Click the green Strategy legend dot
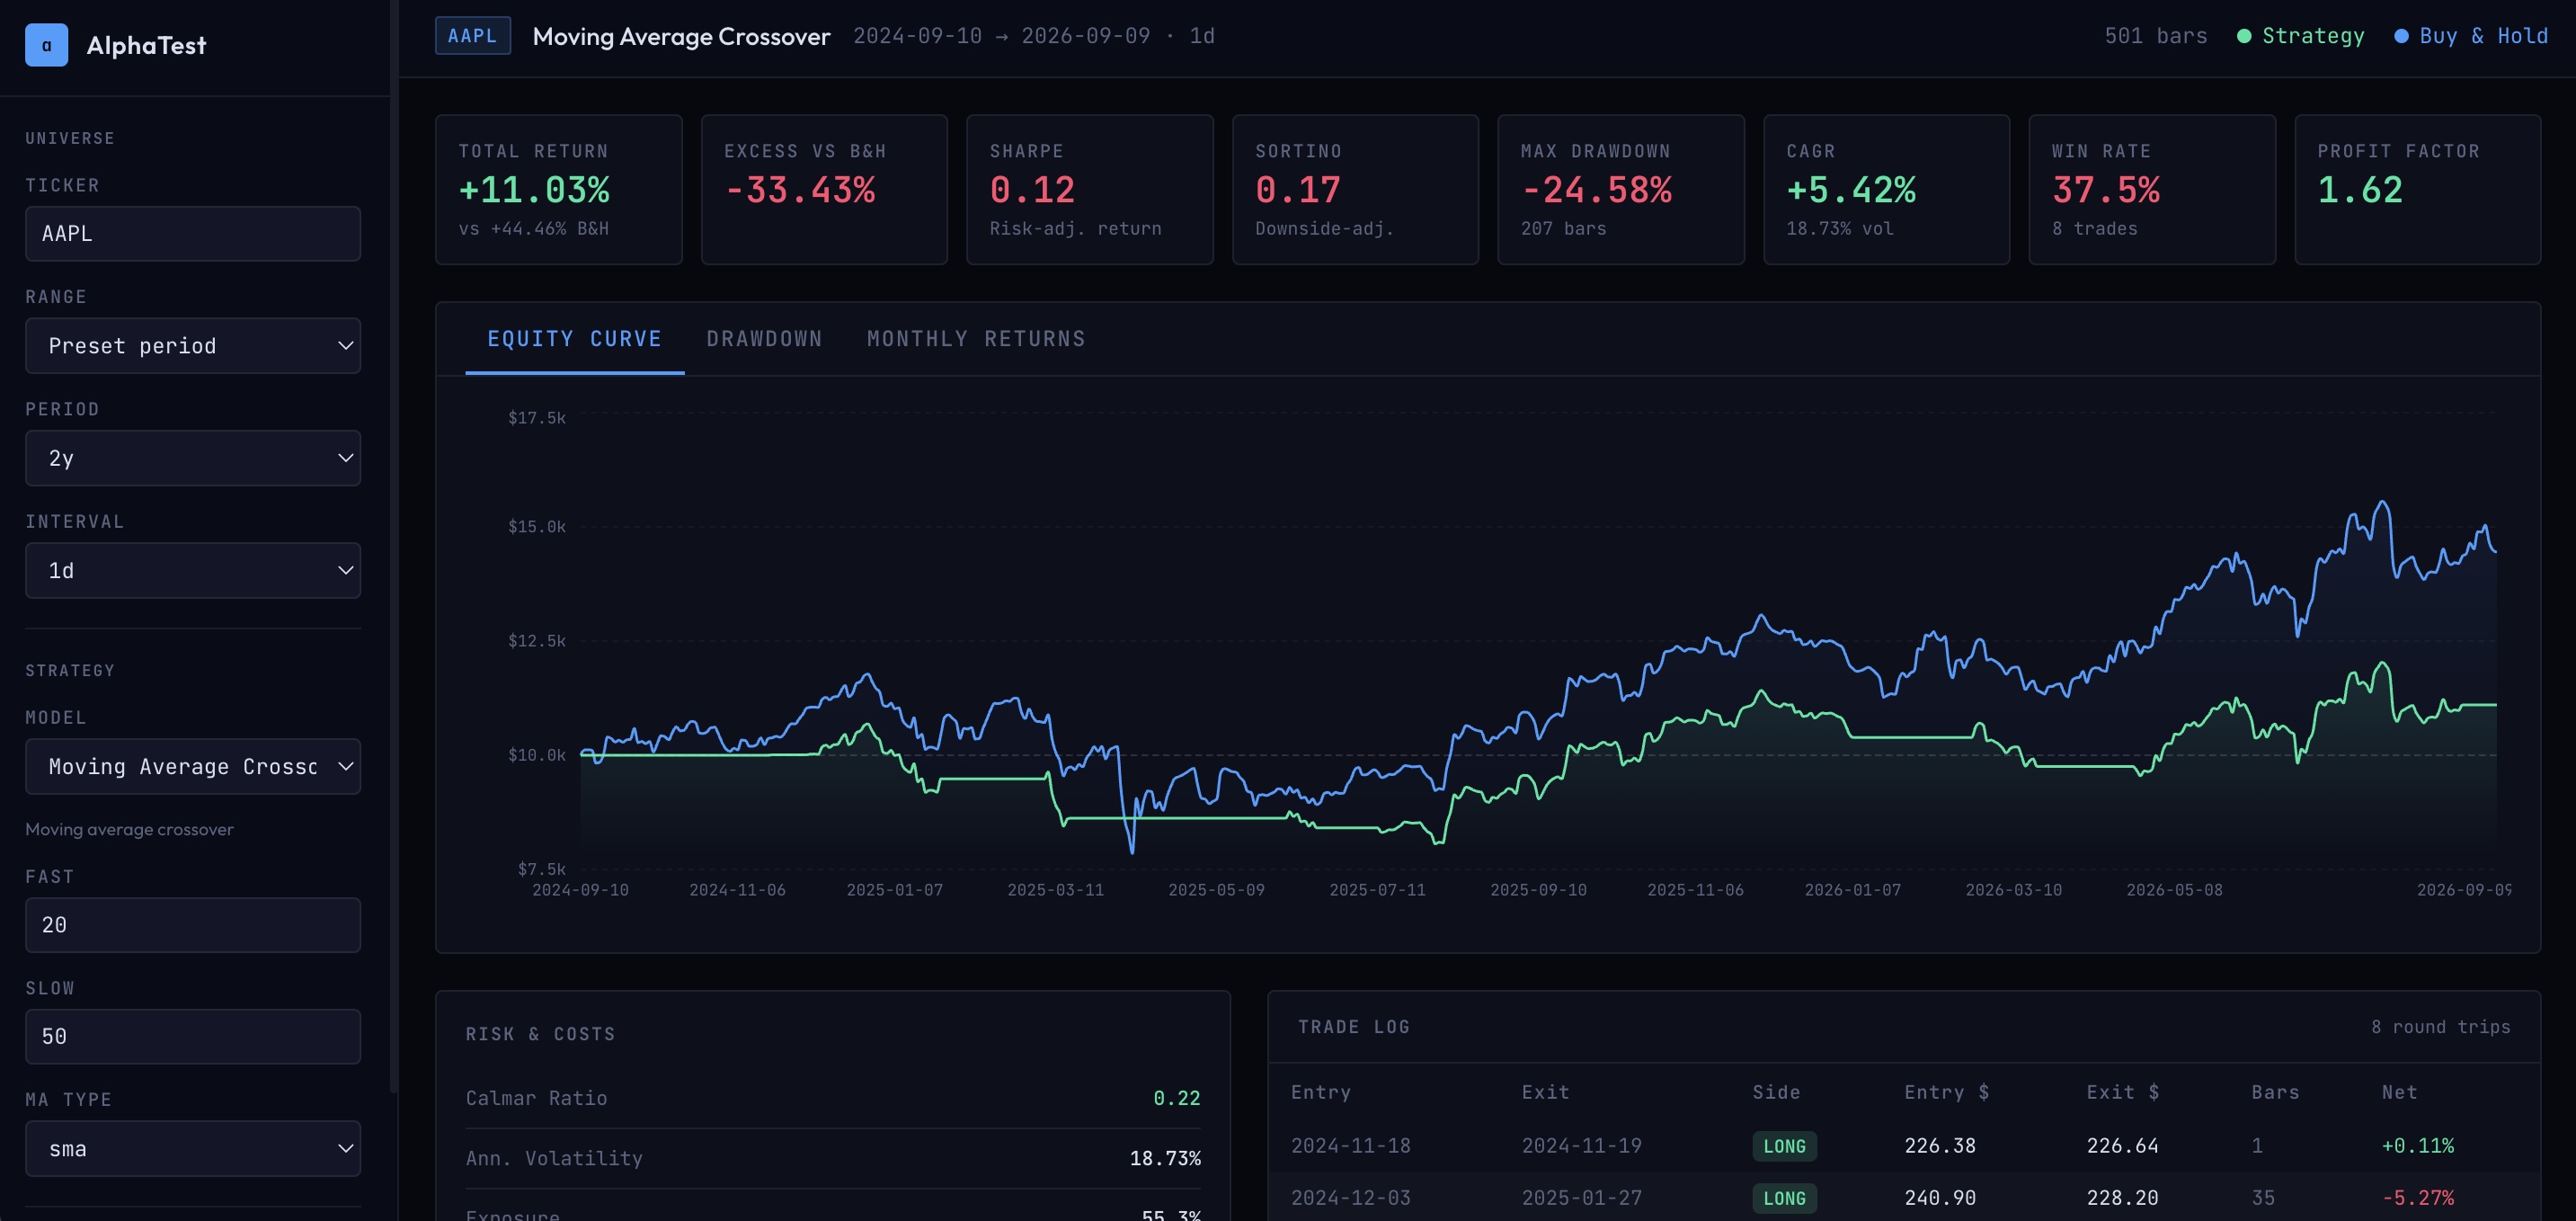Viewport: 2576px width, 1221px height. point(2244,36)
